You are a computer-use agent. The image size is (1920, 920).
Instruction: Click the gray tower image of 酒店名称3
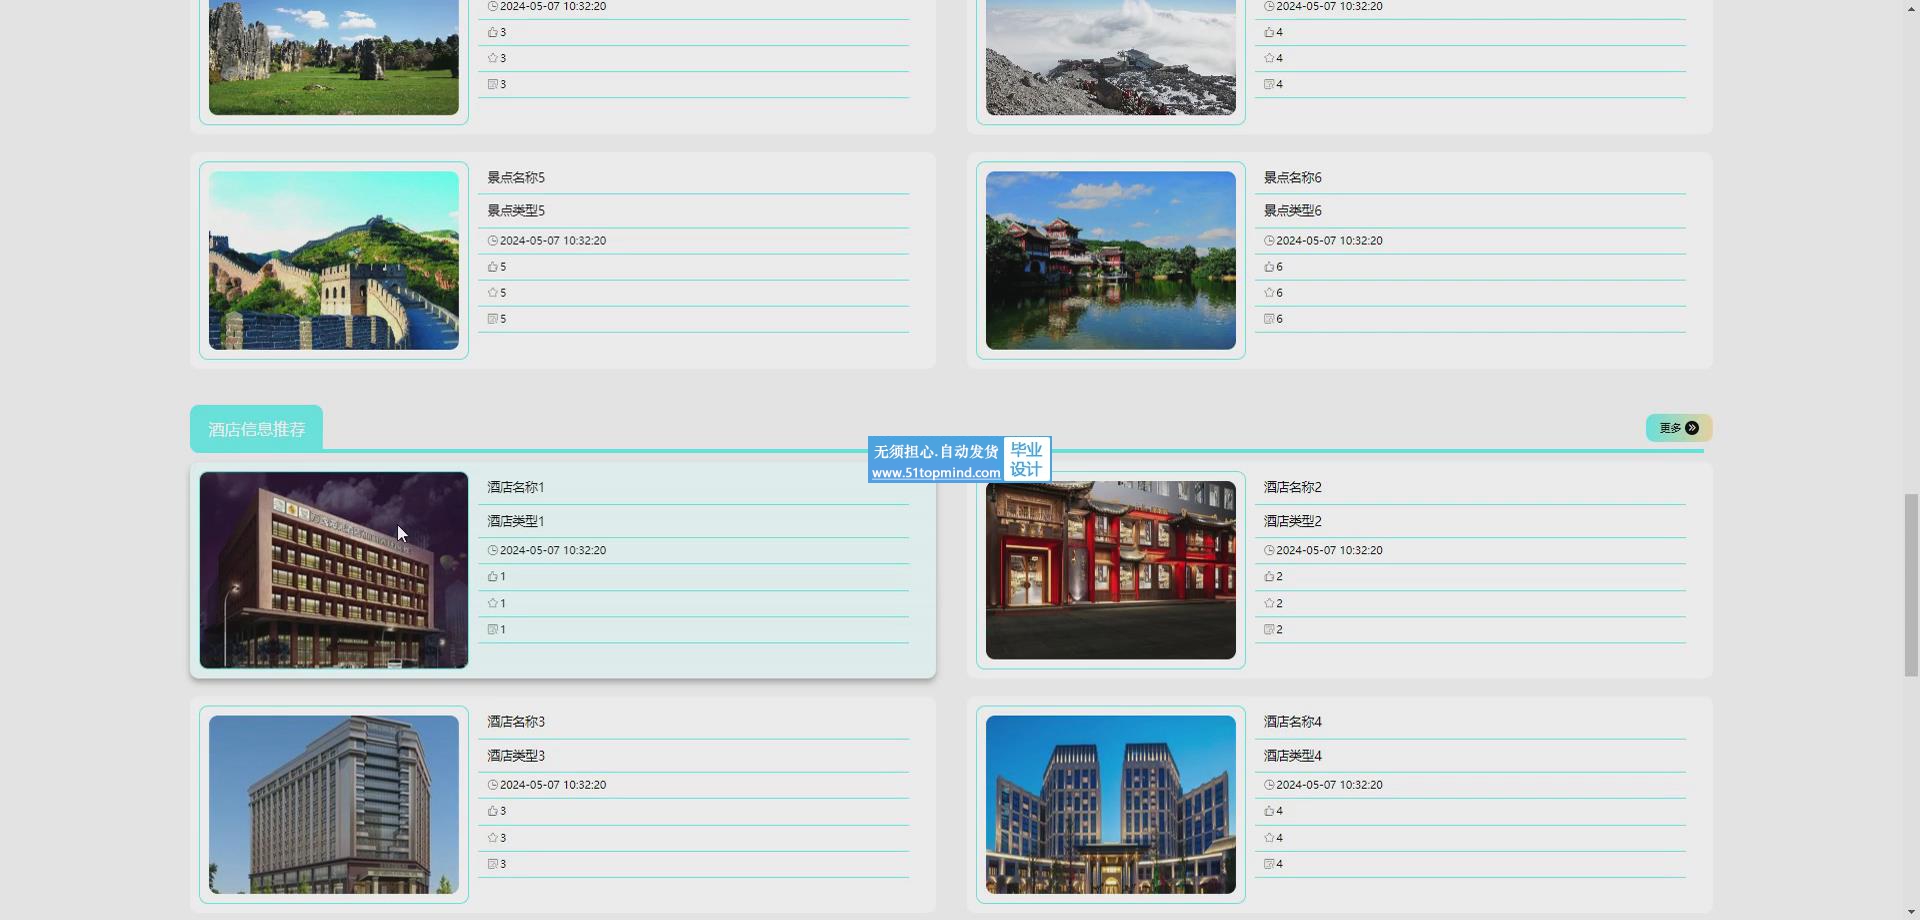[334, 805]
